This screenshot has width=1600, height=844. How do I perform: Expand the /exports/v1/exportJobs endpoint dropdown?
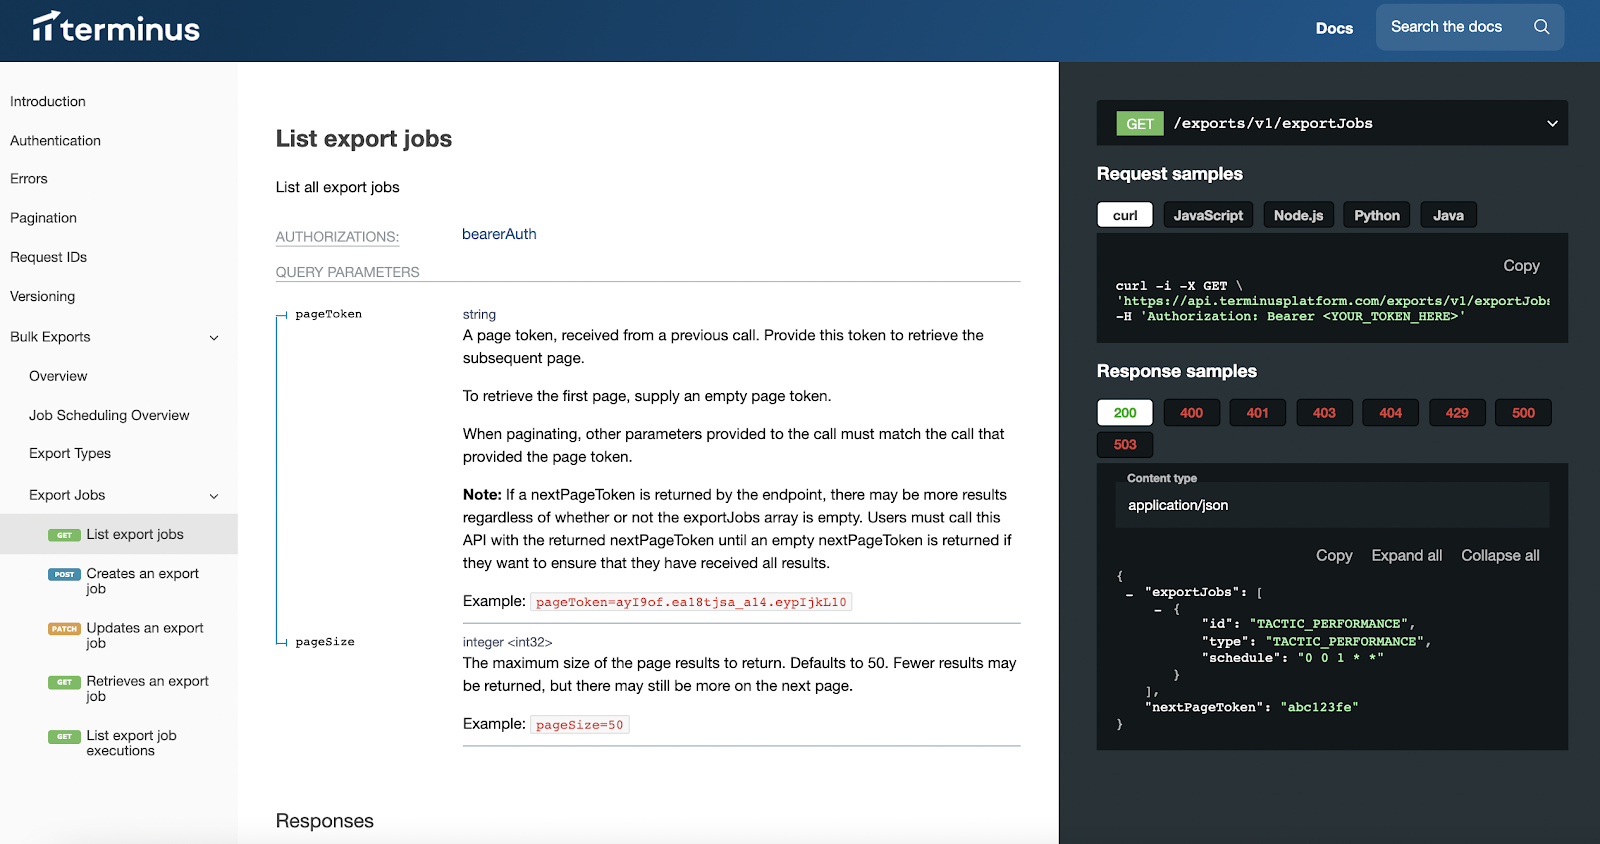point(1552,123)
